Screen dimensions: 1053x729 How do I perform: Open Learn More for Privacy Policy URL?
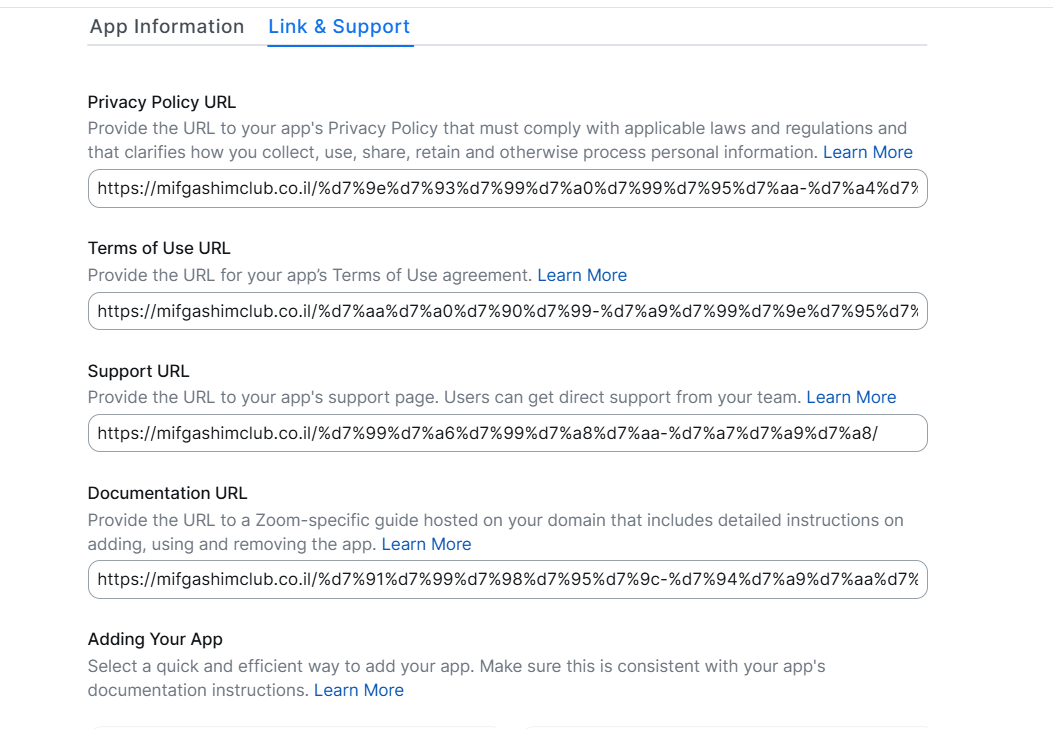tap(867, 152)
